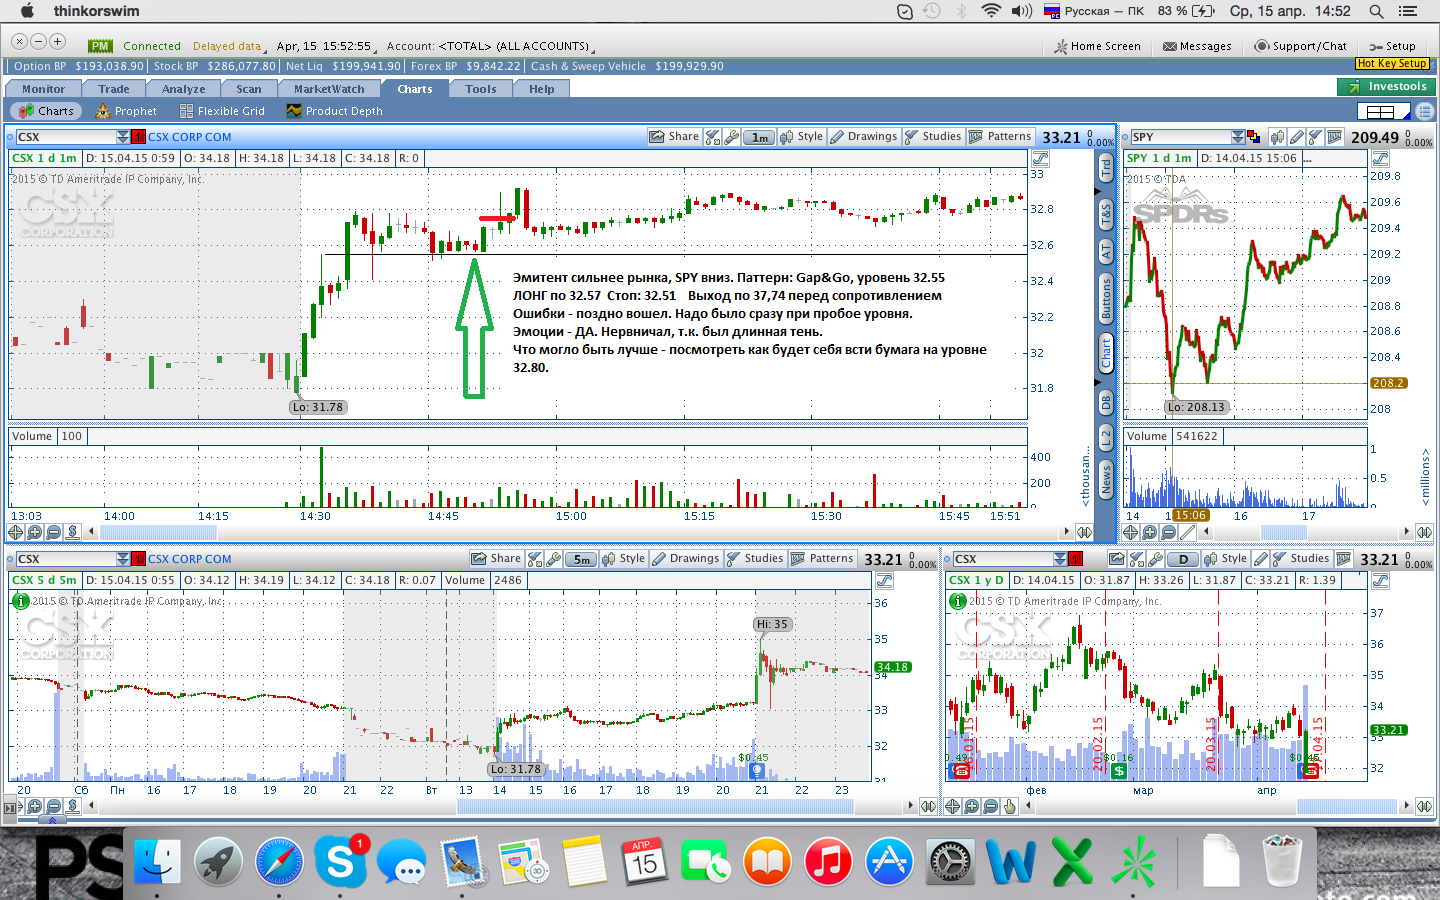This screenshot has width=1440, height=900.
Task: Open the Setup menu
Action: [1392, 46]
